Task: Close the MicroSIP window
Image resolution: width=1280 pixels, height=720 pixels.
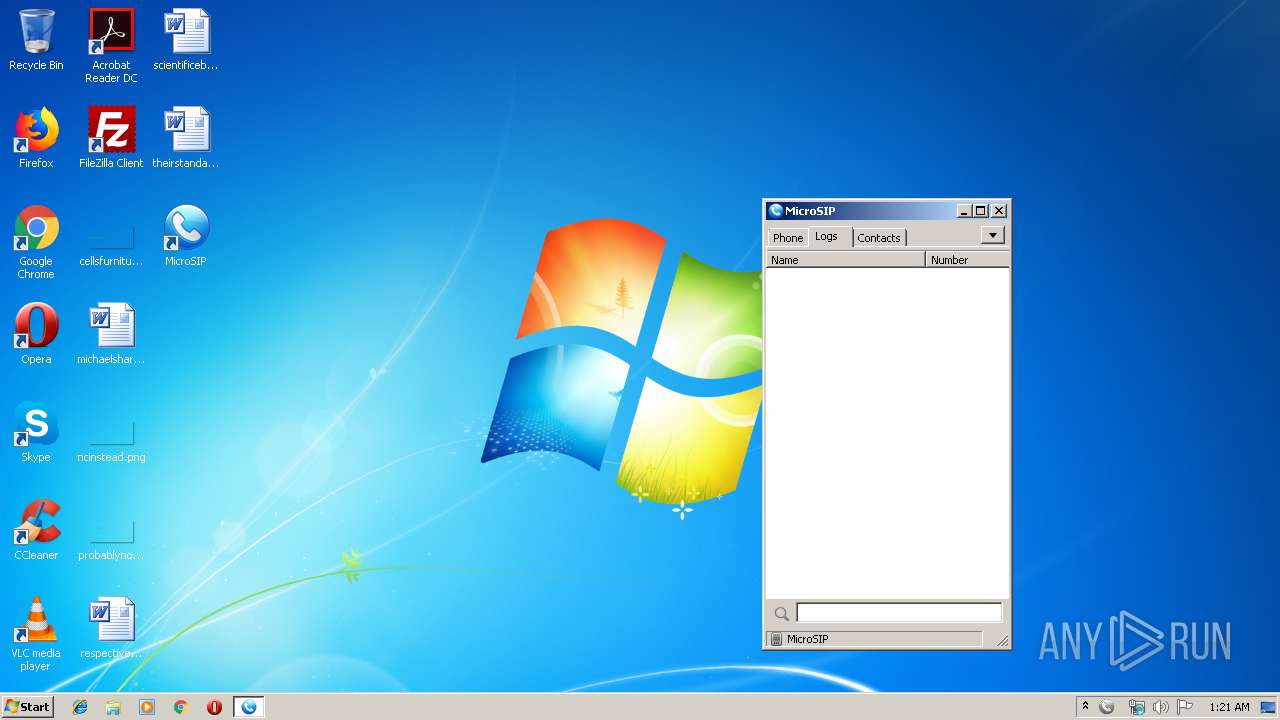Action: pyautogui.click(x=999, y=211)
